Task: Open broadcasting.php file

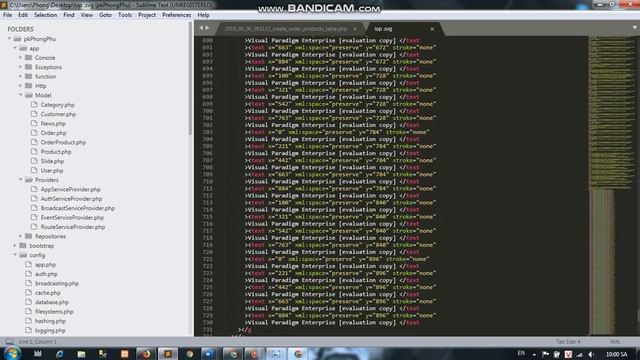Action: point(57,283)
